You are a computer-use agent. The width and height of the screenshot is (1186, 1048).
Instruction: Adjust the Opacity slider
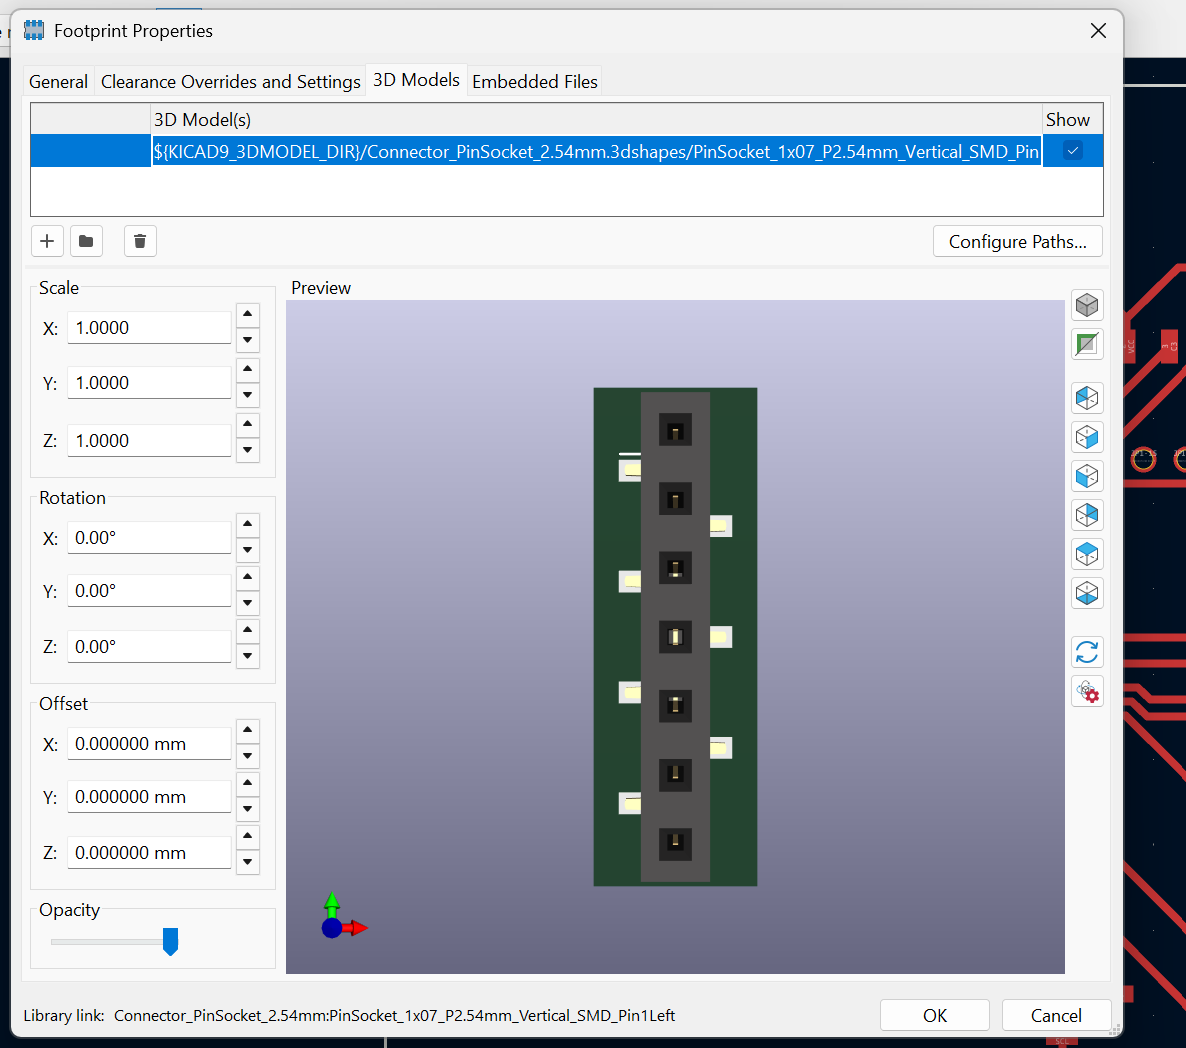pyautogui.click(x=170, y=941)
